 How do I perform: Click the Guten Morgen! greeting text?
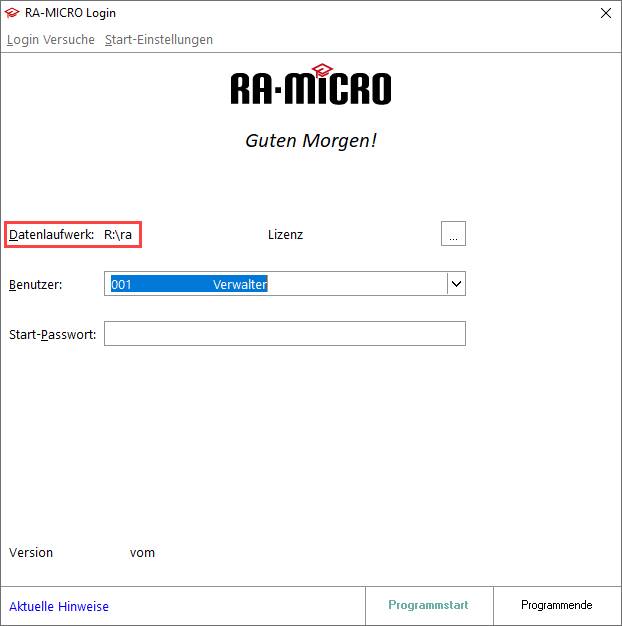click(311, 141)
